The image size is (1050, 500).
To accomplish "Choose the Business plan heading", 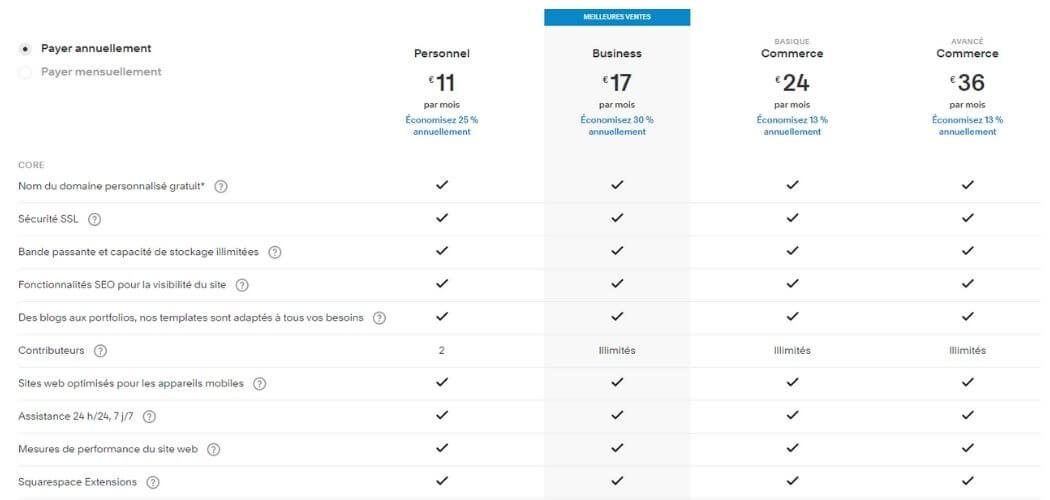I will 617,54.
